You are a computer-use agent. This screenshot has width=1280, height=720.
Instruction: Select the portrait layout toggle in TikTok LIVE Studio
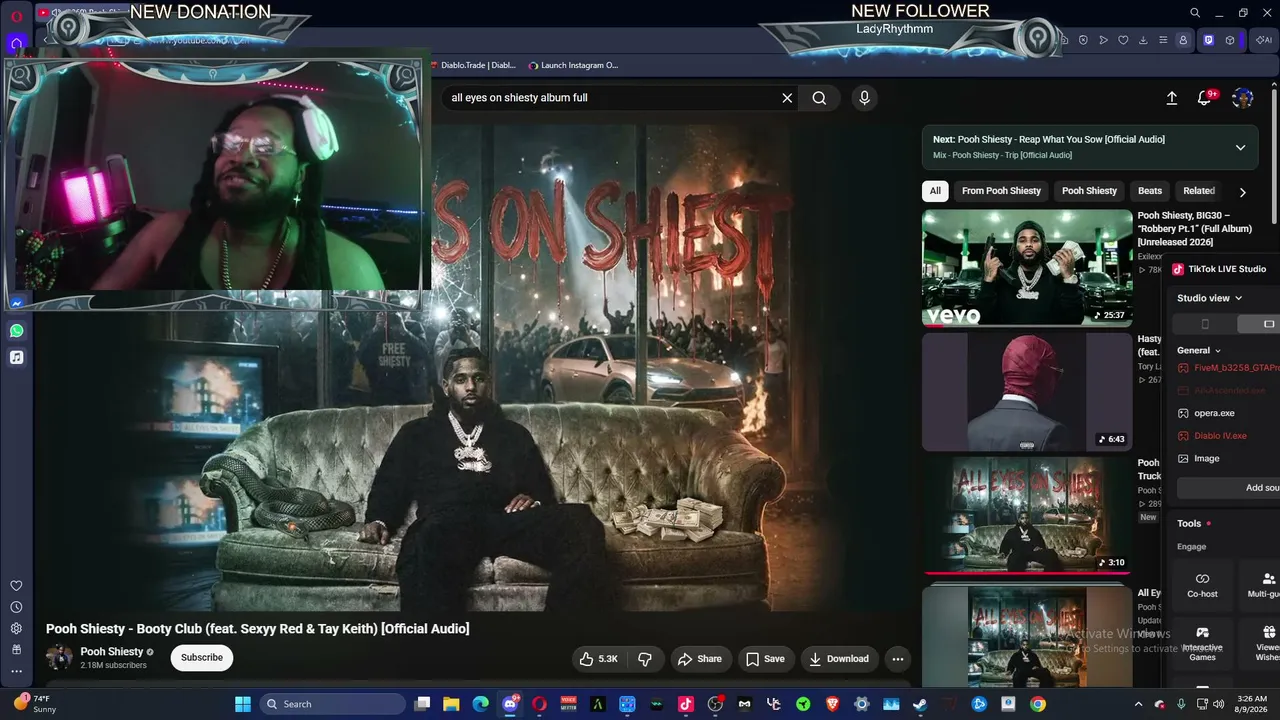tap(1204, 324)
